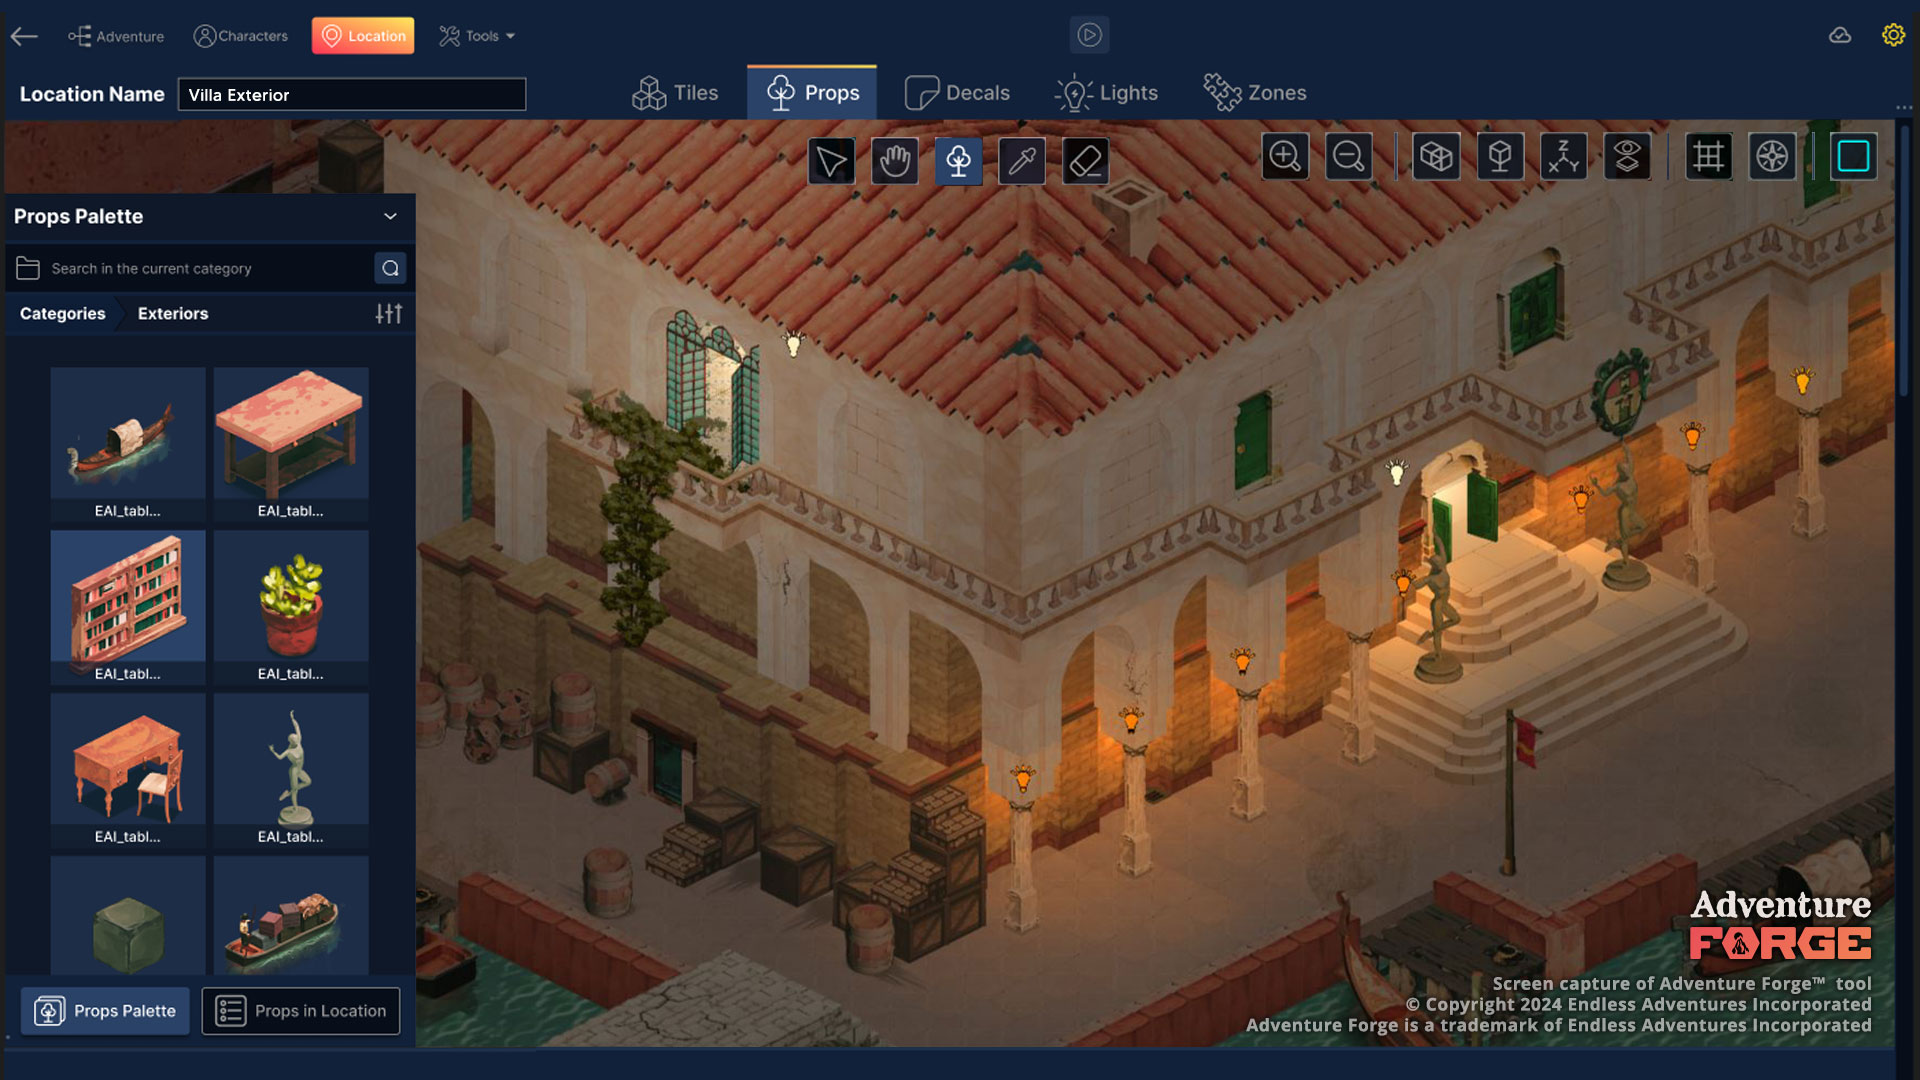Select the bookshelf prop thumbnail
This screenshot has height=1080, width=1920.
click(x=128, y=597)
